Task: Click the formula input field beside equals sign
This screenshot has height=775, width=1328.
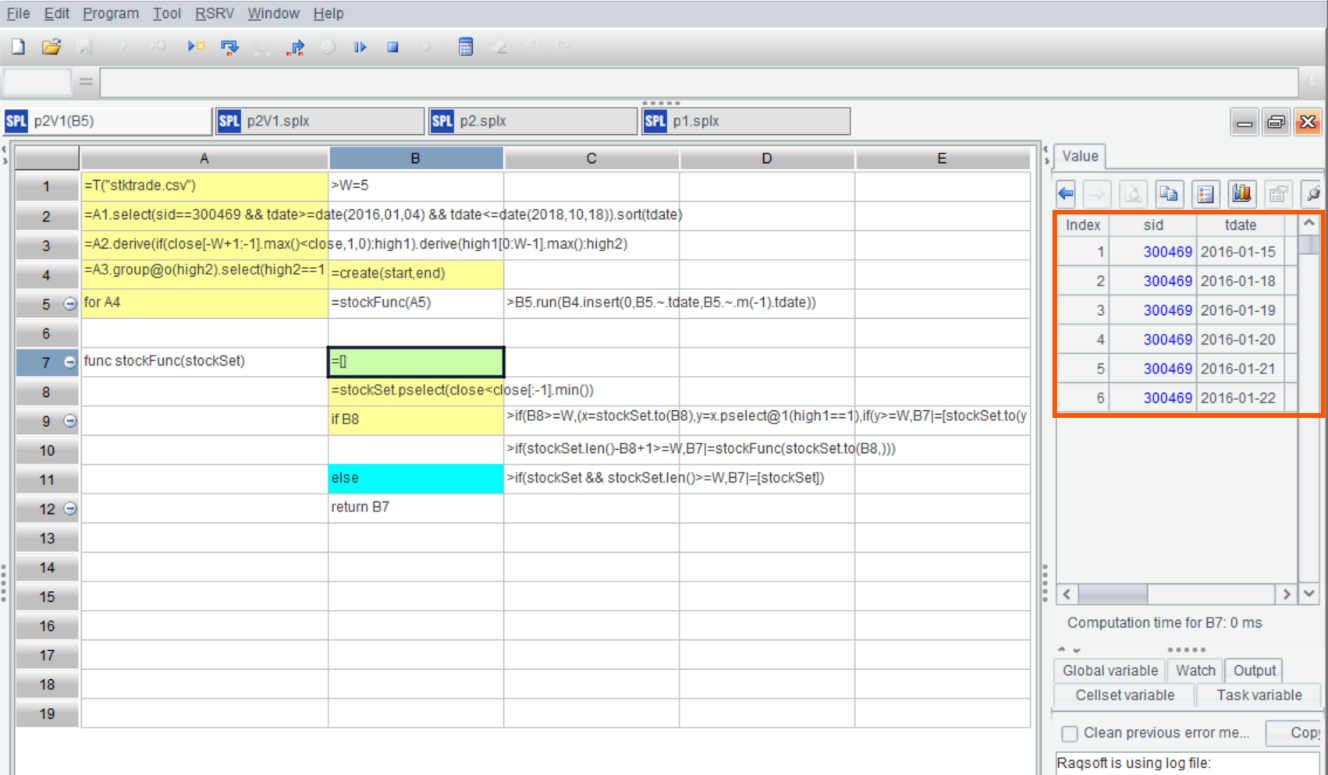Action: 700,82
